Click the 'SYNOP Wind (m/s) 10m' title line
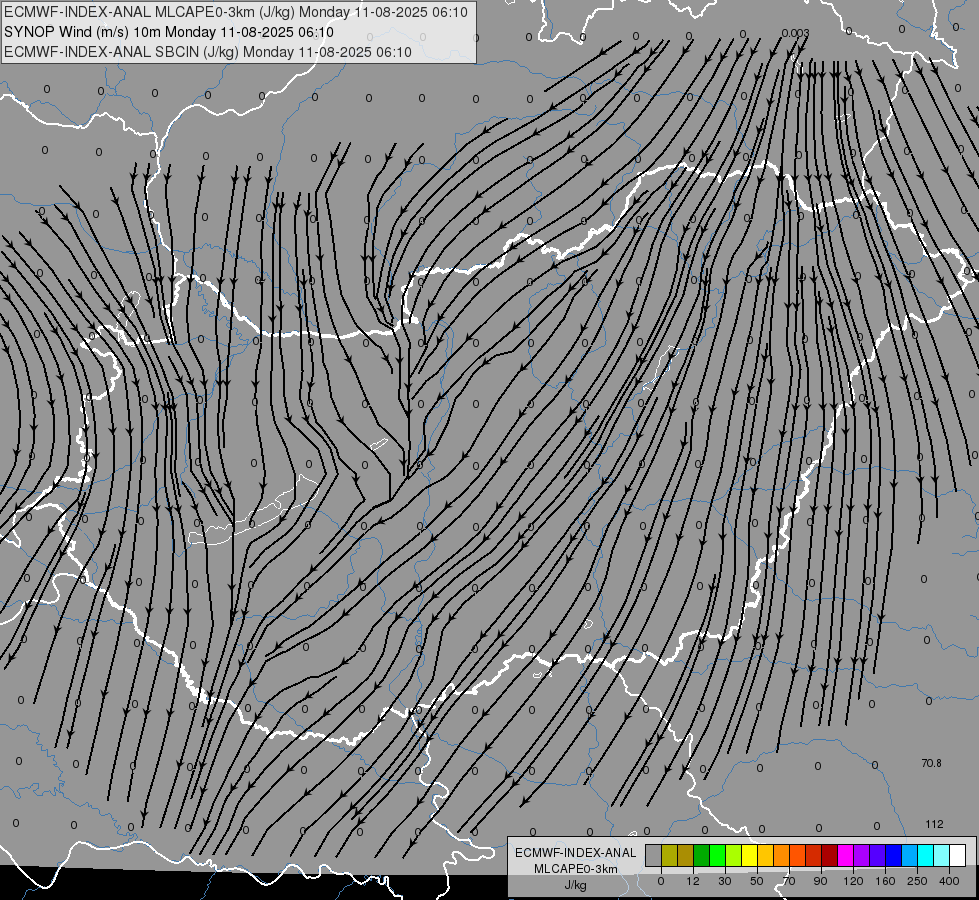 (x=169, y=32)
